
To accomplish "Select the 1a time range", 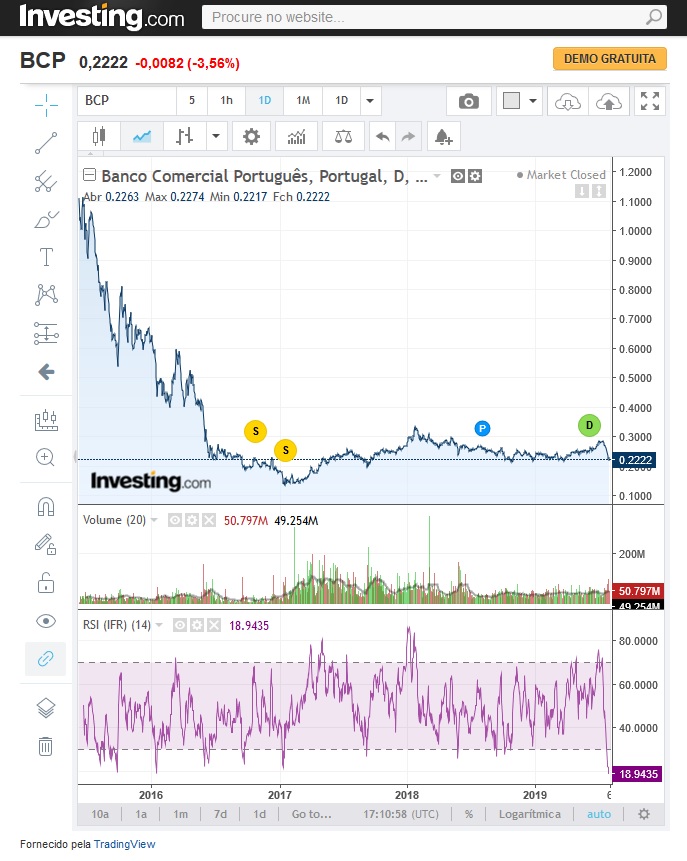I will (141, 814).
